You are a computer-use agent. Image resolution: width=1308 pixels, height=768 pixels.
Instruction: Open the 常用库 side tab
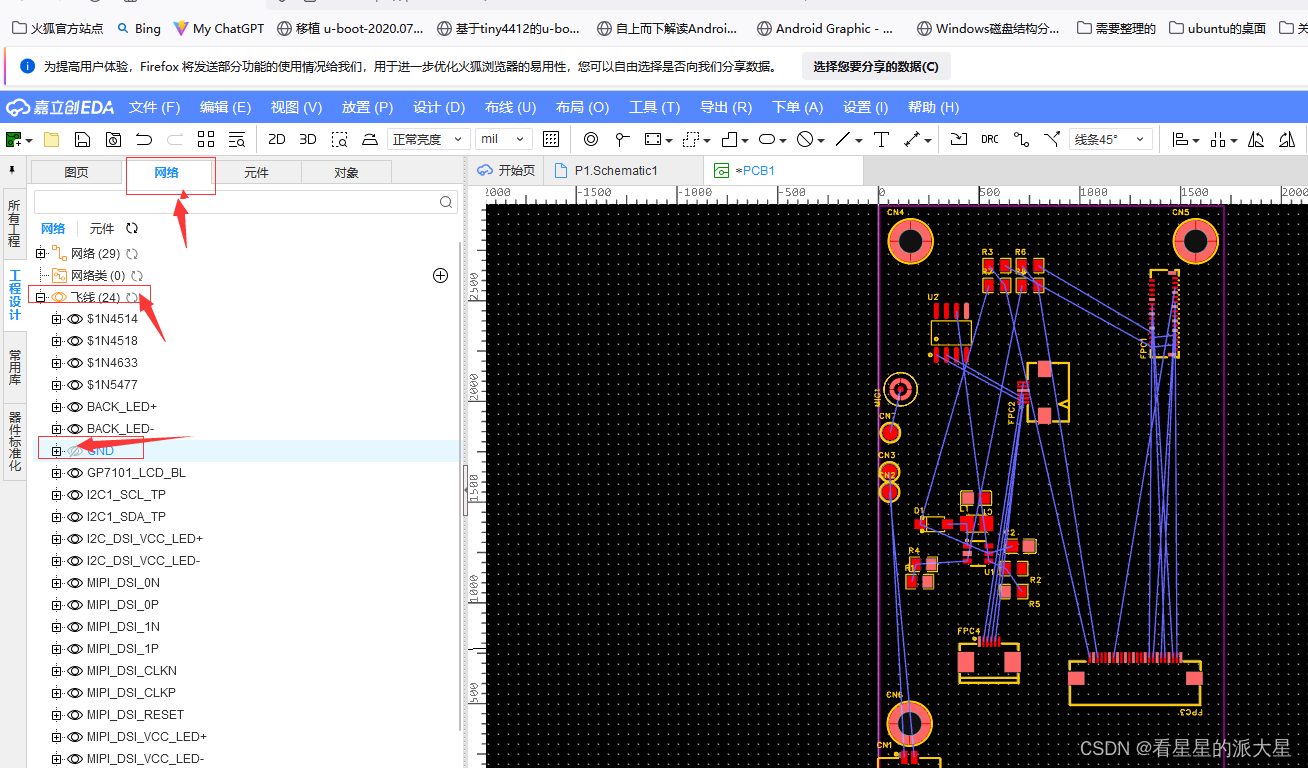[14, 369]
